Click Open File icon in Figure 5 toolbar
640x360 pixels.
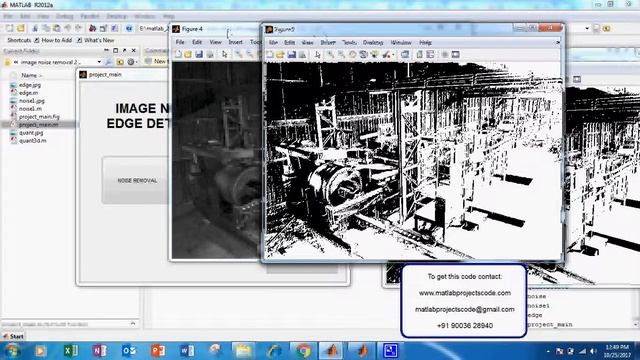click(x=280, y=54)
